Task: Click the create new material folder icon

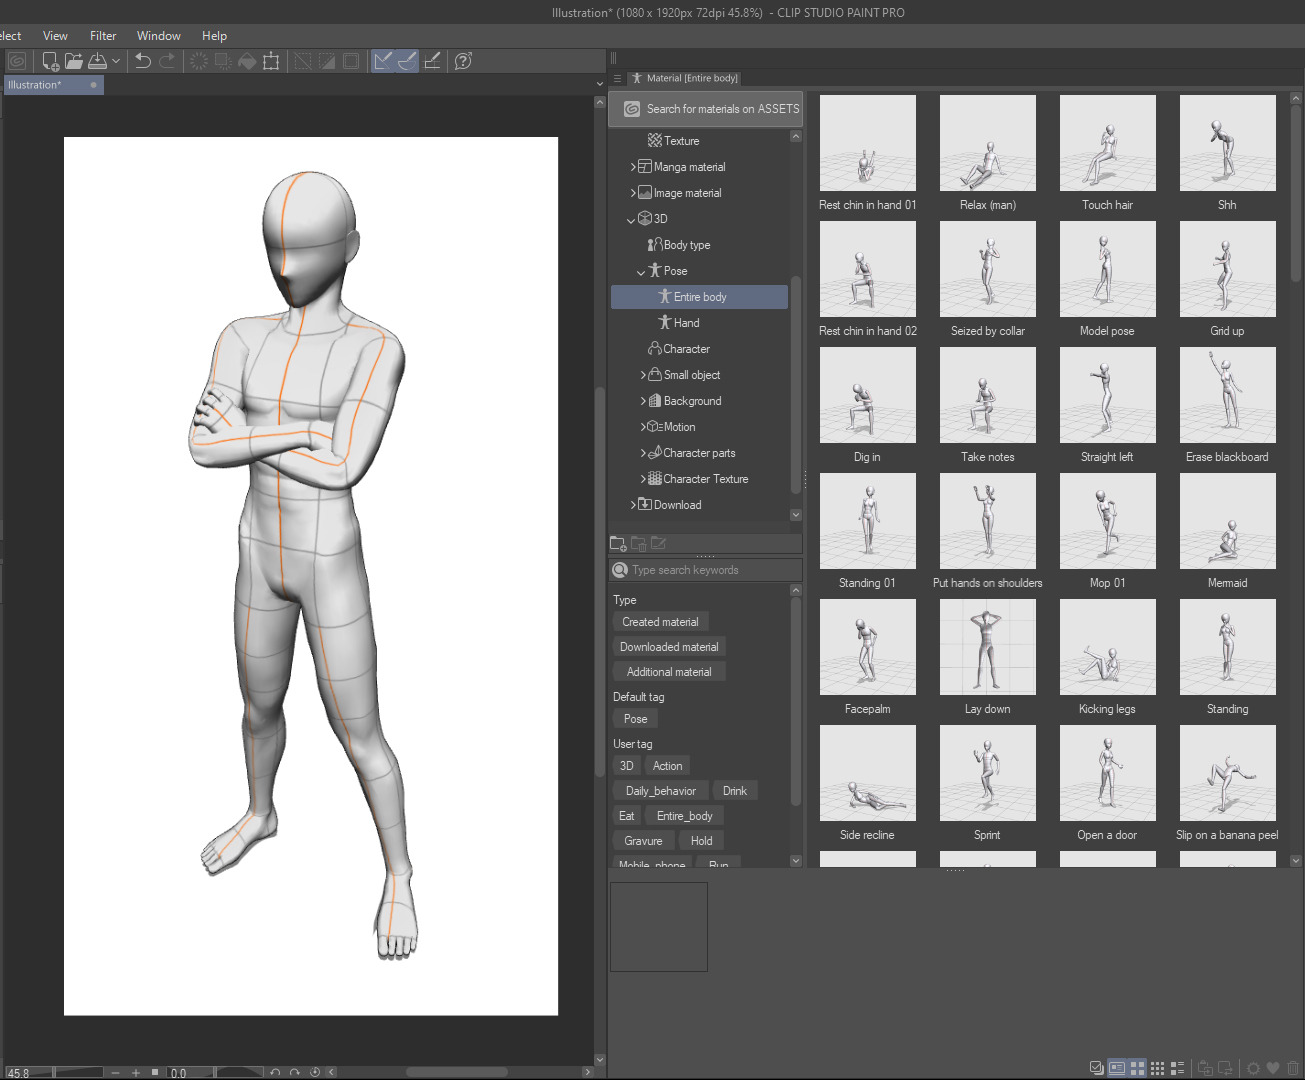Action: click(618, 543)
